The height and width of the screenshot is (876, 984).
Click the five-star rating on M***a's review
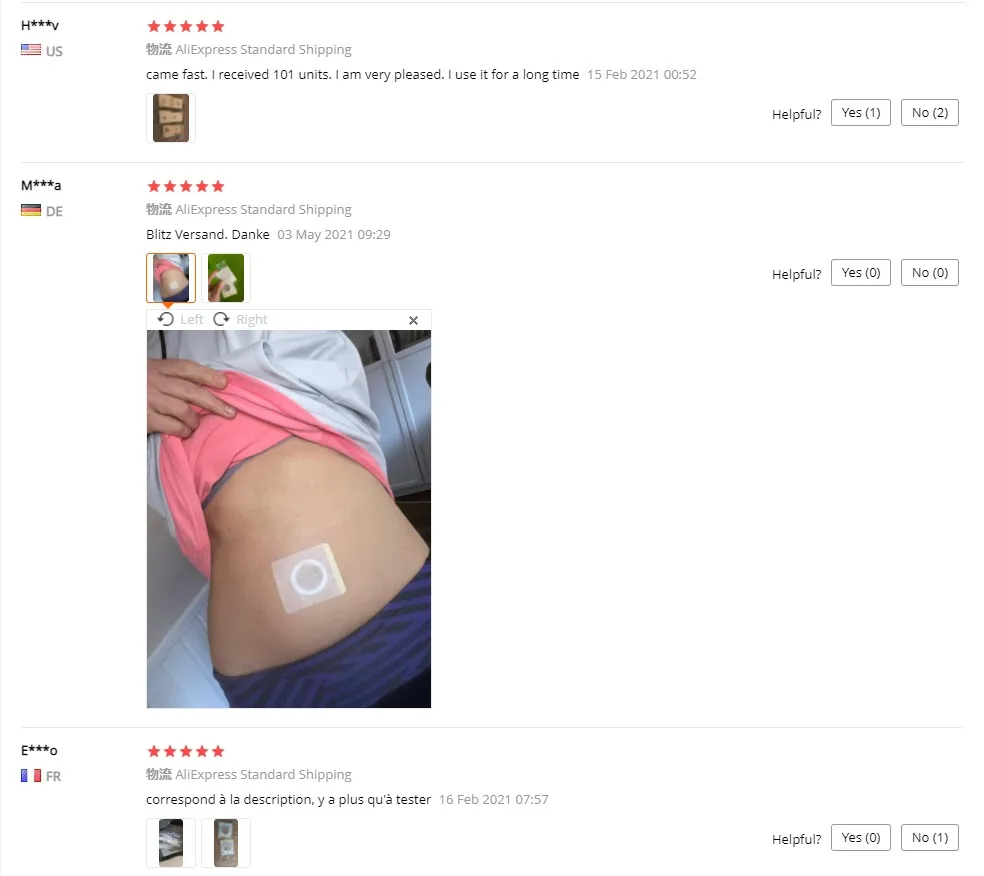pyautogui.click(x=185, y=186)
